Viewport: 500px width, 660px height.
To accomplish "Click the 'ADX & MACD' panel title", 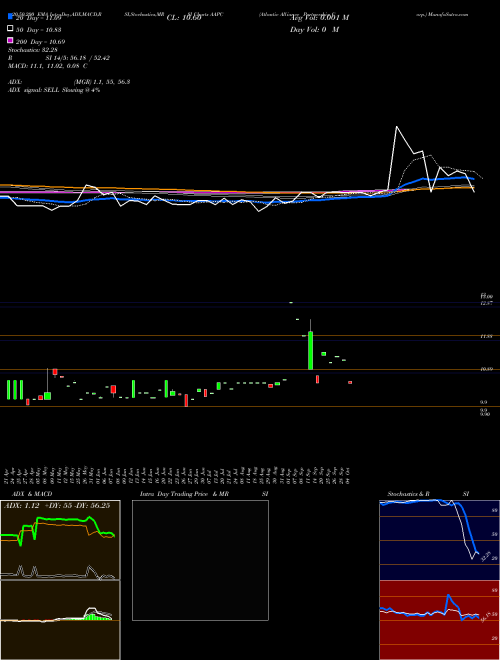I will point(32,494).
